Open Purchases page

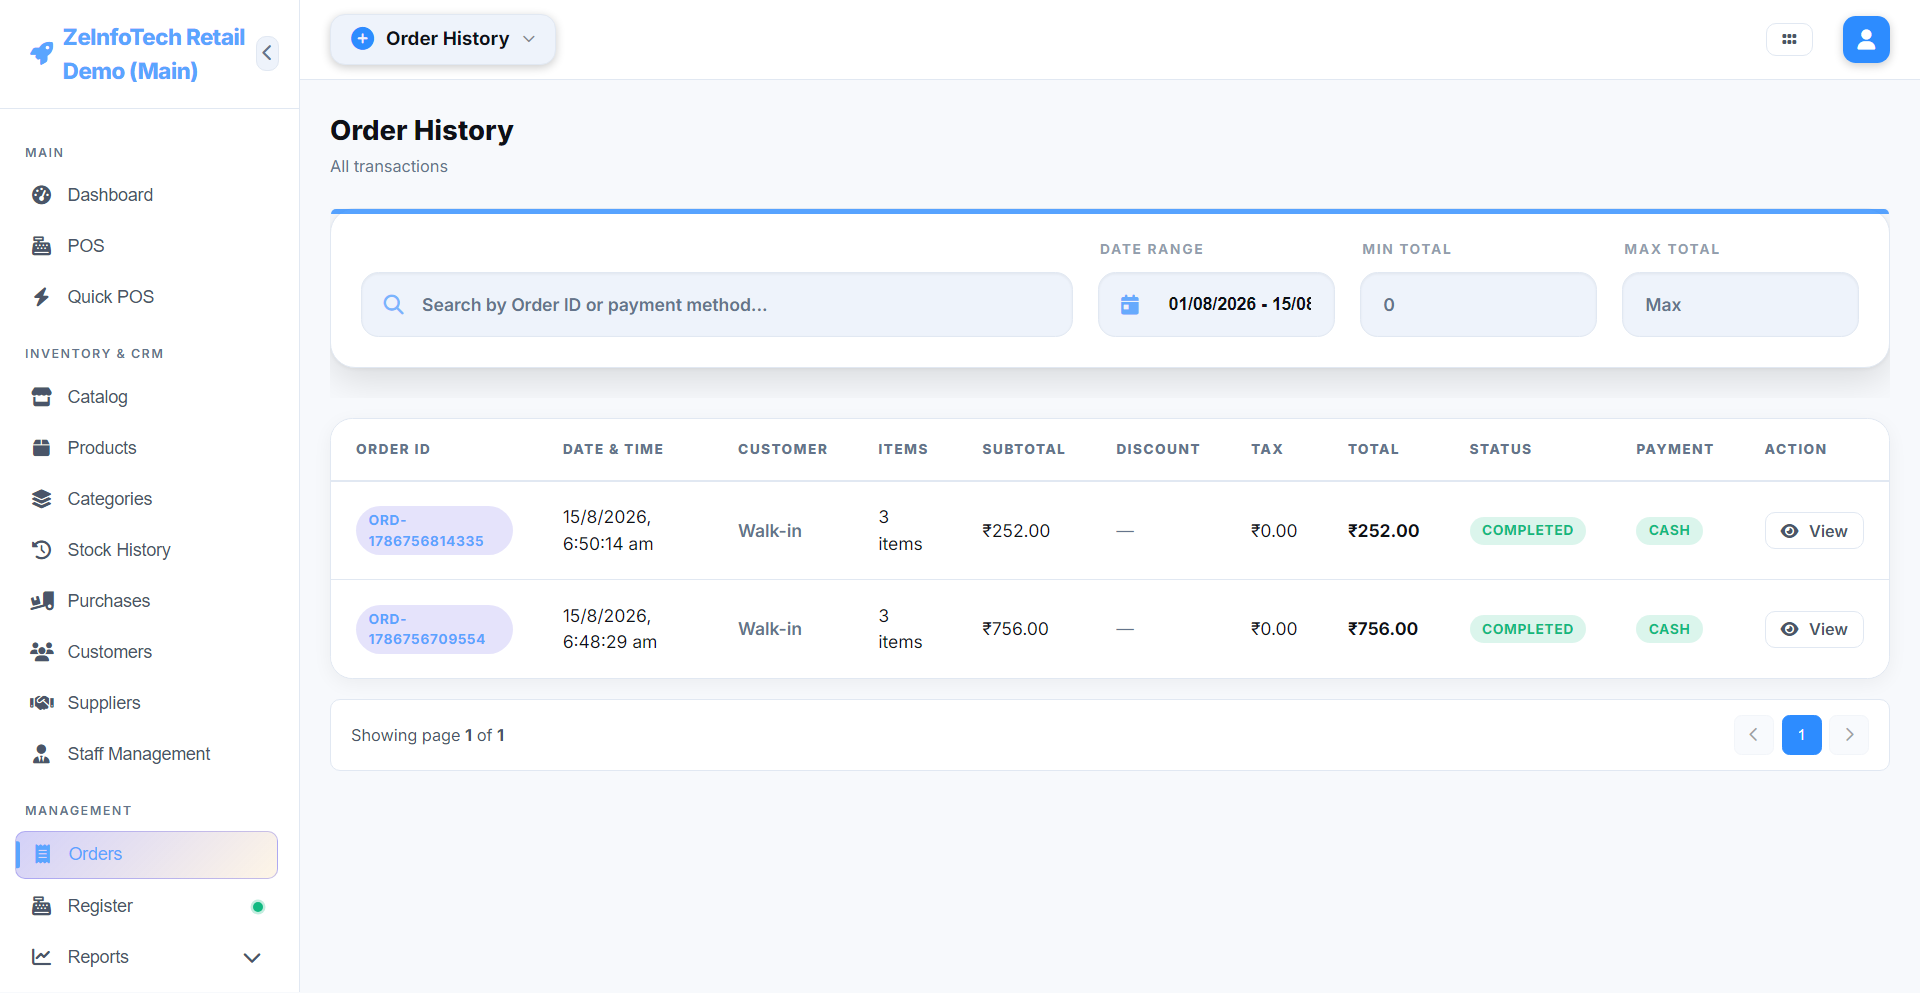146,601
